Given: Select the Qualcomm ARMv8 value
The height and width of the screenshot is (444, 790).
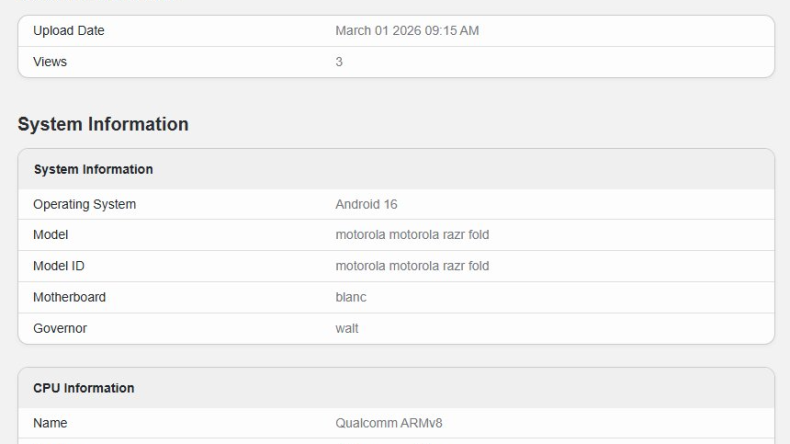Looking at the screenshot, I should click(388, 423).
